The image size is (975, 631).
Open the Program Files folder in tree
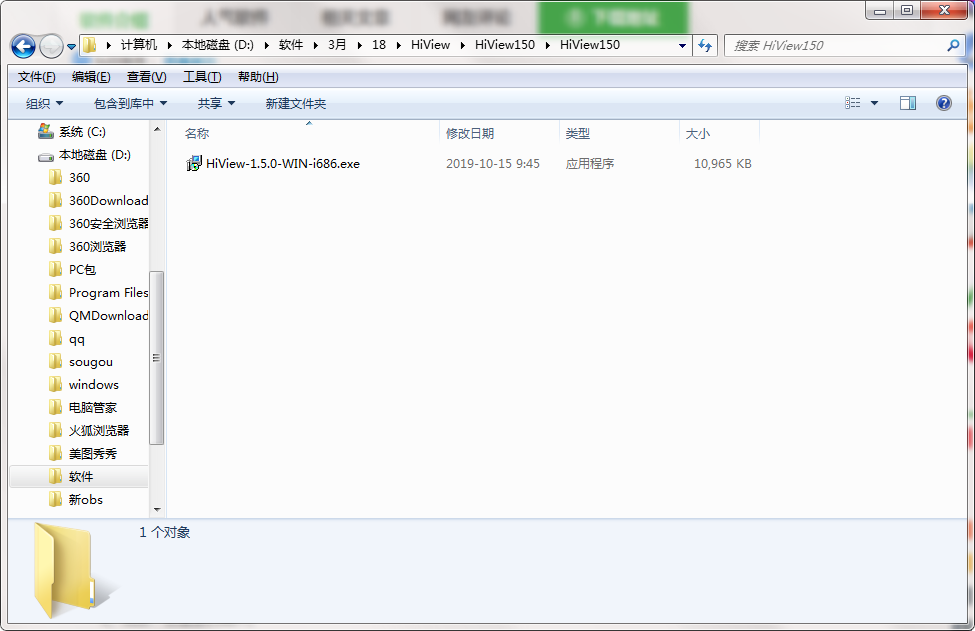click(108, 293)
